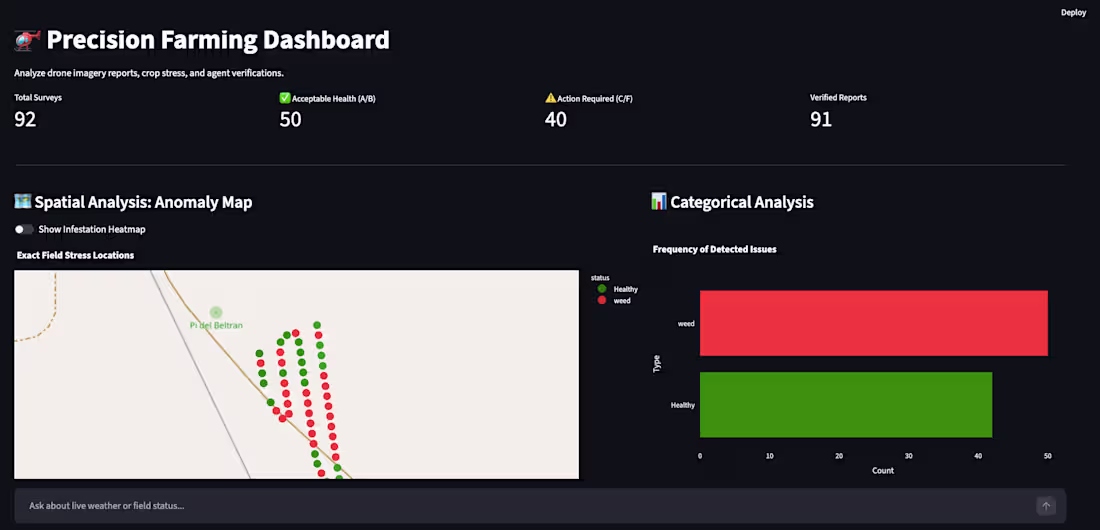Click the dashboard subtitle about drone imagery
The image size is (1100, 530).
click(149, 73)
